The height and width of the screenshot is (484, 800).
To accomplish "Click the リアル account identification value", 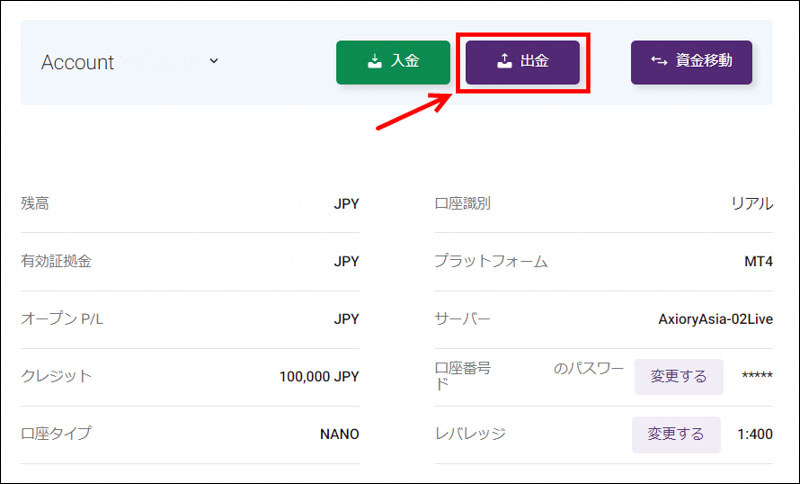I will click(x=751, y=204).
